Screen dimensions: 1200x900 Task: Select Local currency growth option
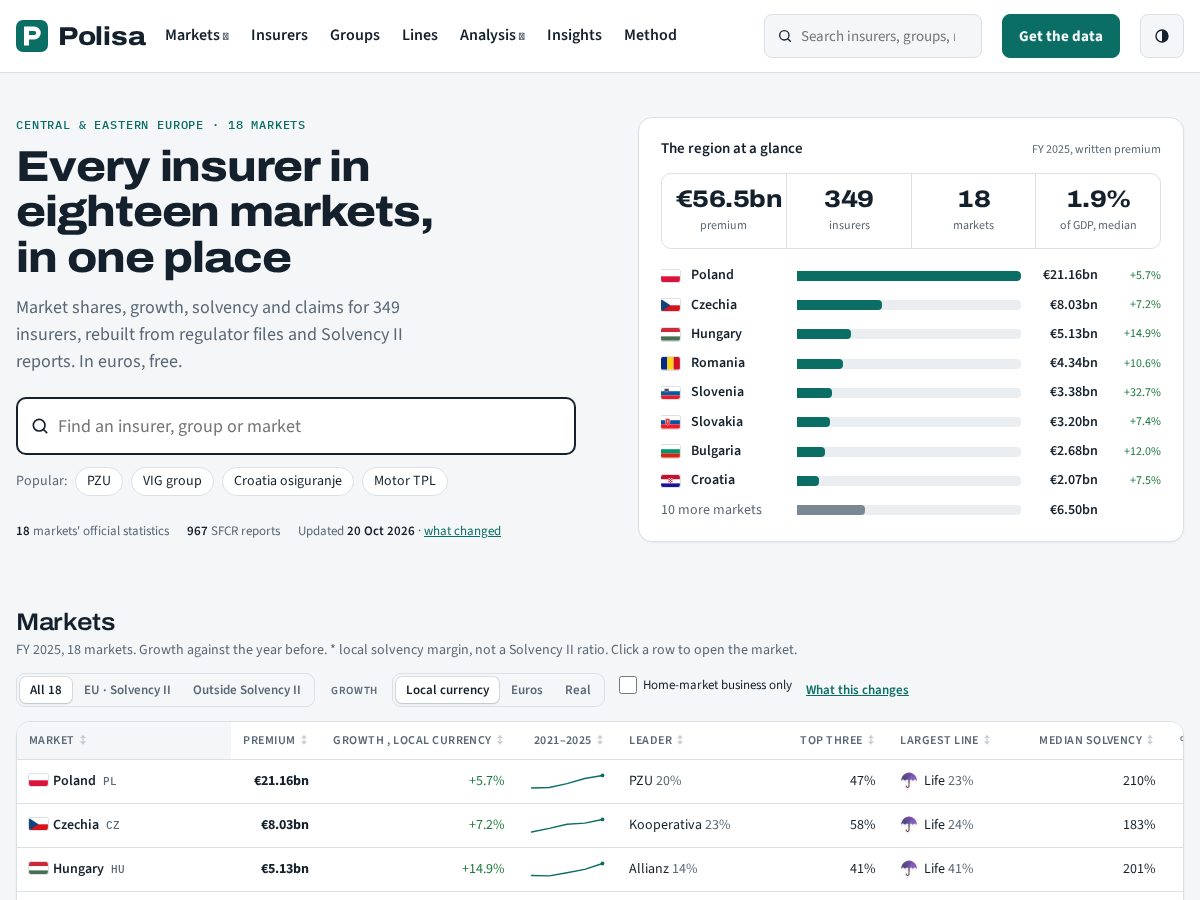pos(447,690)
